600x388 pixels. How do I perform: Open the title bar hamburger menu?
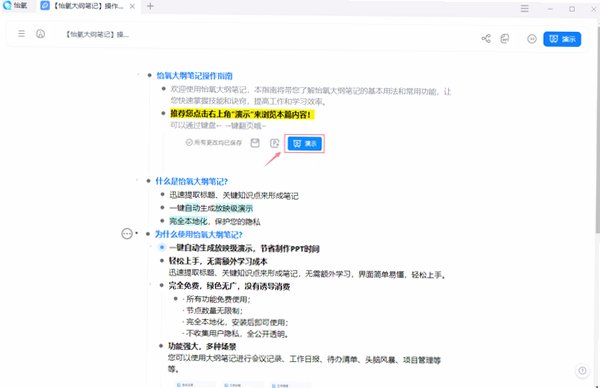(524, 8)
